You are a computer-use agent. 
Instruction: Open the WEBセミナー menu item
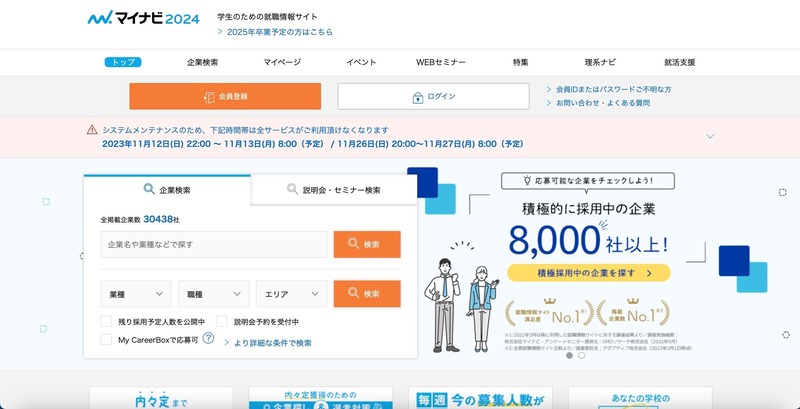tap(441, 62)
